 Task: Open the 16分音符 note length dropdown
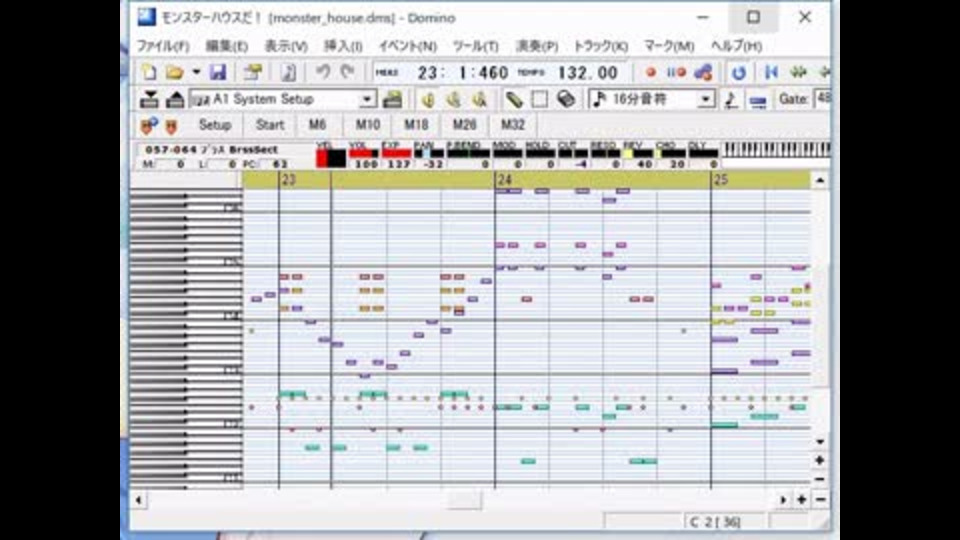(x=651, y=99)
